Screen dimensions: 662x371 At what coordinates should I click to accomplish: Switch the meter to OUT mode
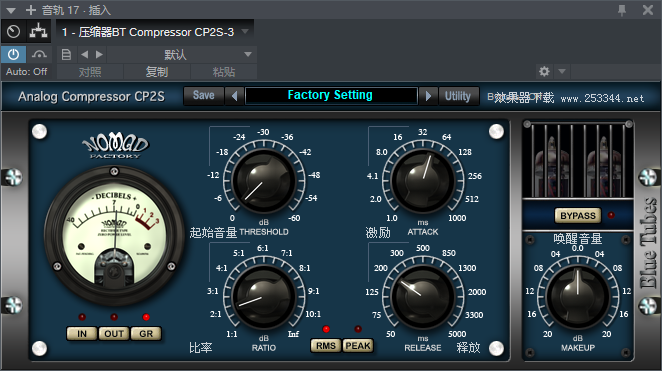[x=114, y=334]
